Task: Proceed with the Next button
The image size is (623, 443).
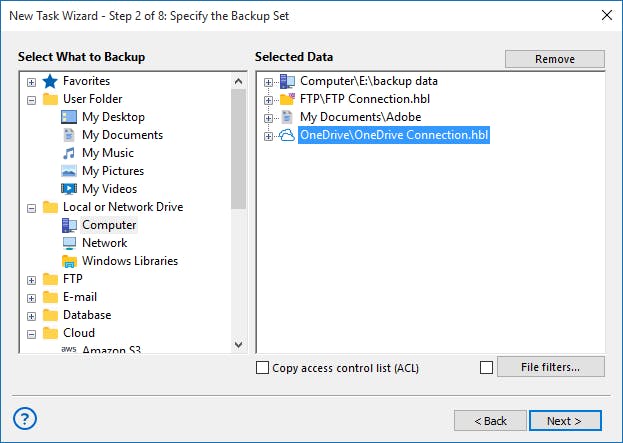Action: point(565,421)
